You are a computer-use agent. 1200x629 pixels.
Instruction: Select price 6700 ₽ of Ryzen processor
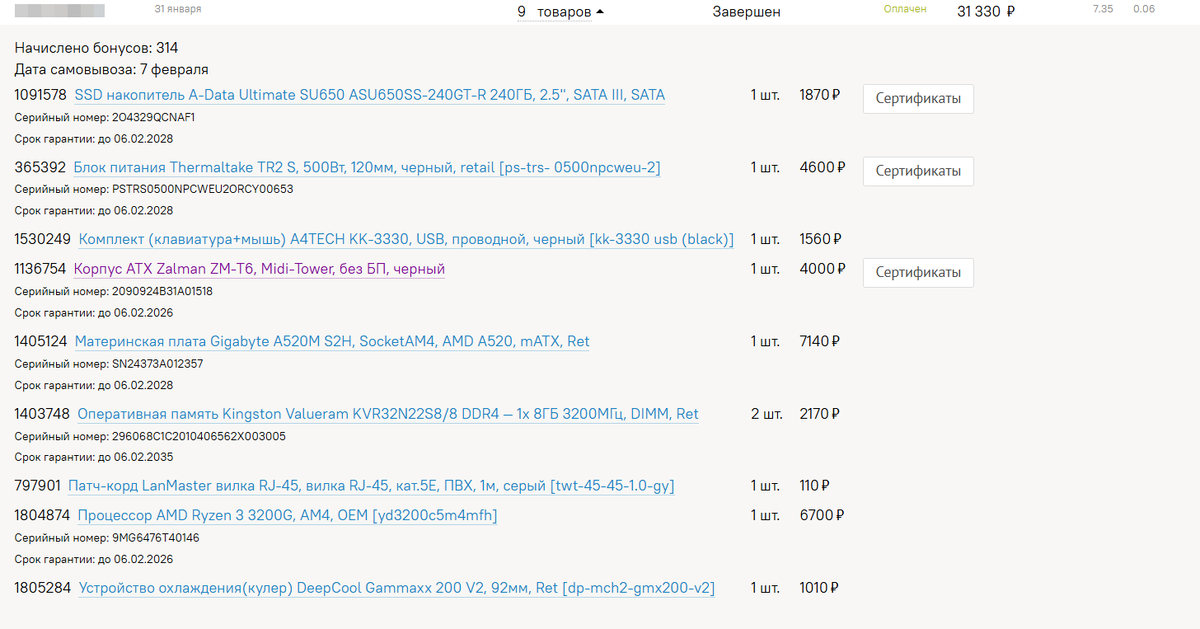pyautogui.click(x=822, y=515)
